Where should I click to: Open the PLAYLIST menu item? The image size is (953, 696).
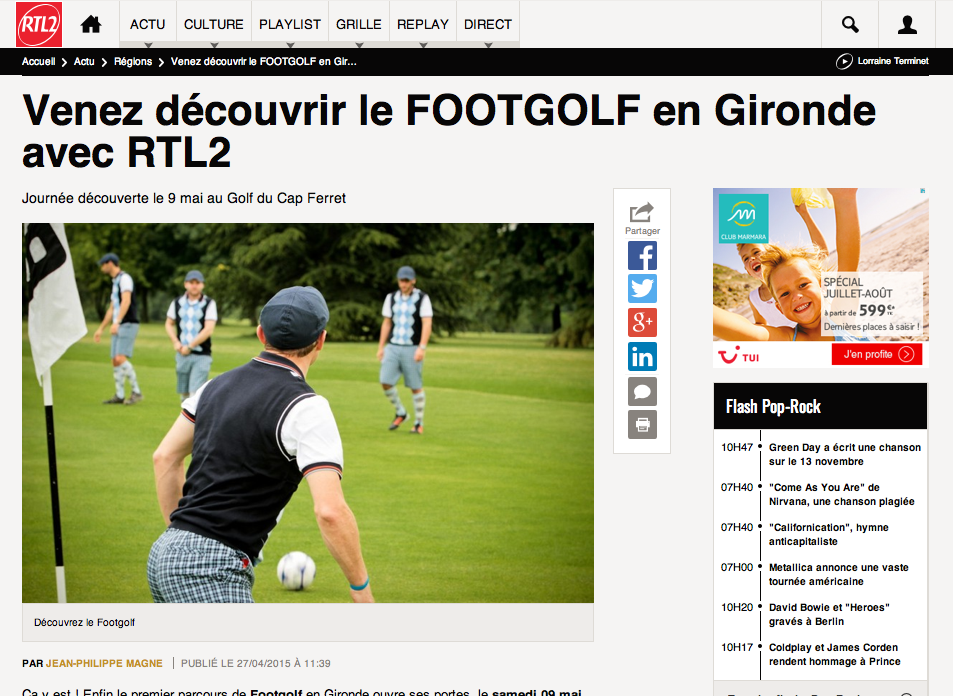[290, 24]
